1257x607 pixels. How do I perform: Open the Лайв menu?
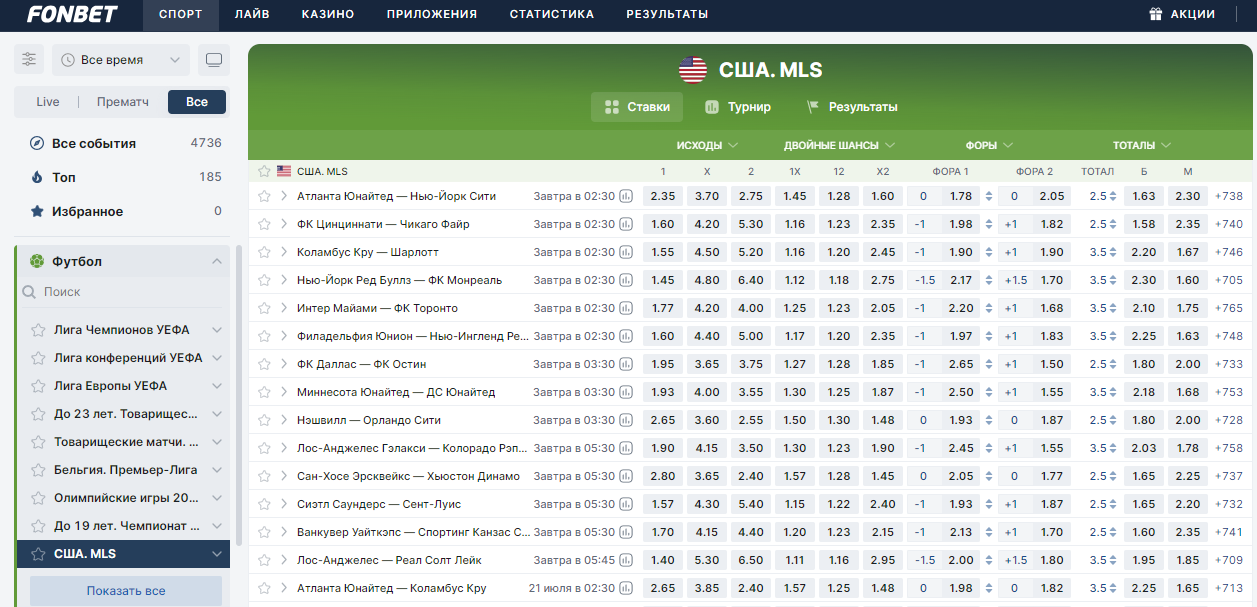point(252,14)
